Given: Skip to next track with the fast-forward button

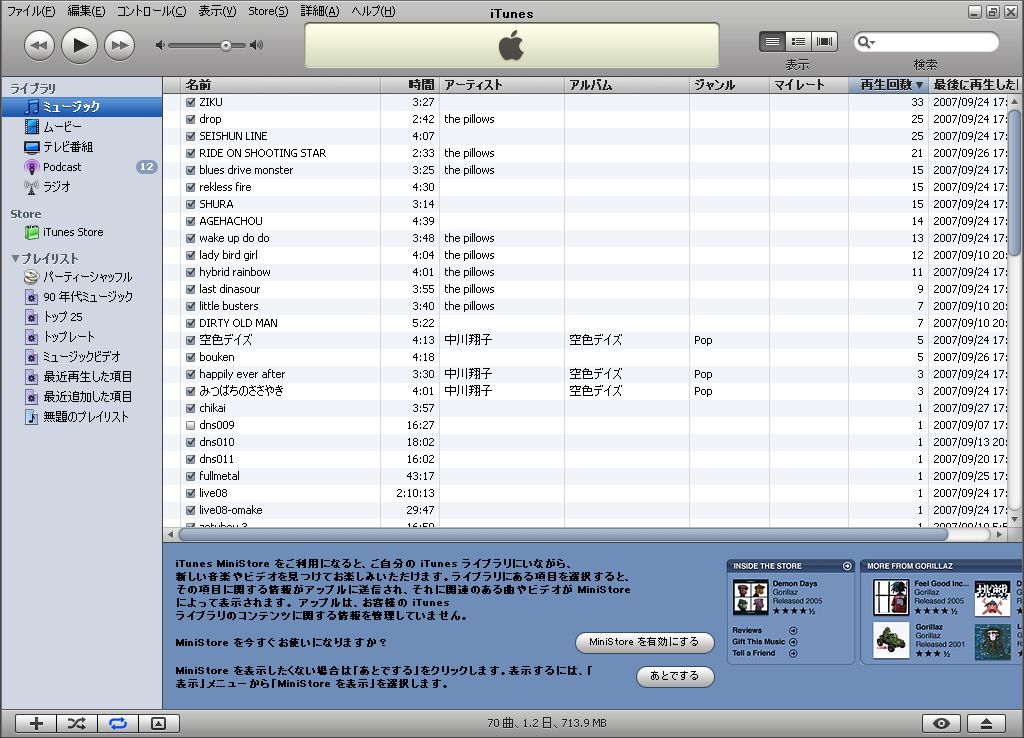Looking at the screenshot, I should tap(120, 45).
